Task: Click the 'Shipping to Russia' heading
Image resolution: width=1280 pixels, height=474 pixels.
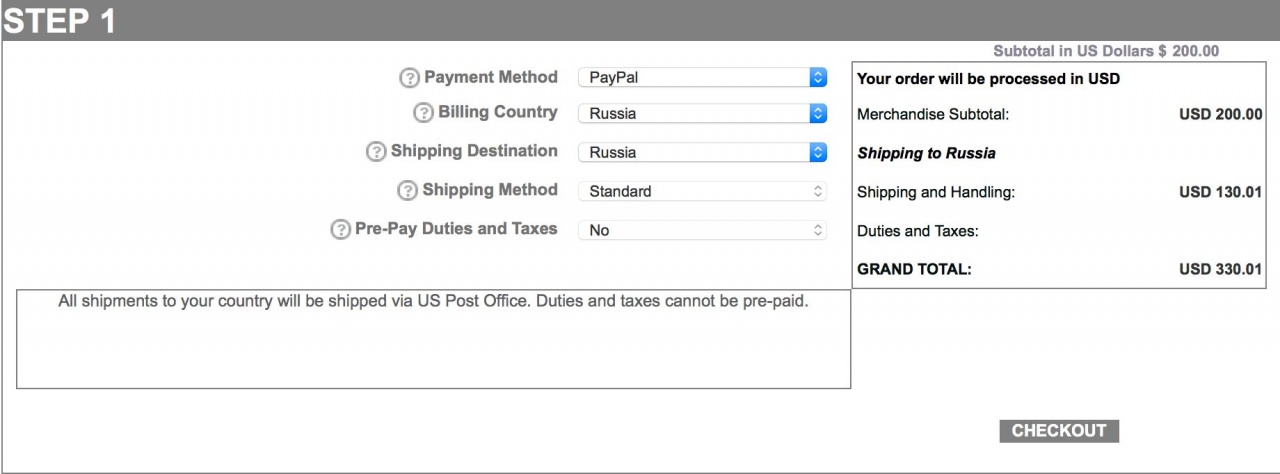Action: point(926,154)
